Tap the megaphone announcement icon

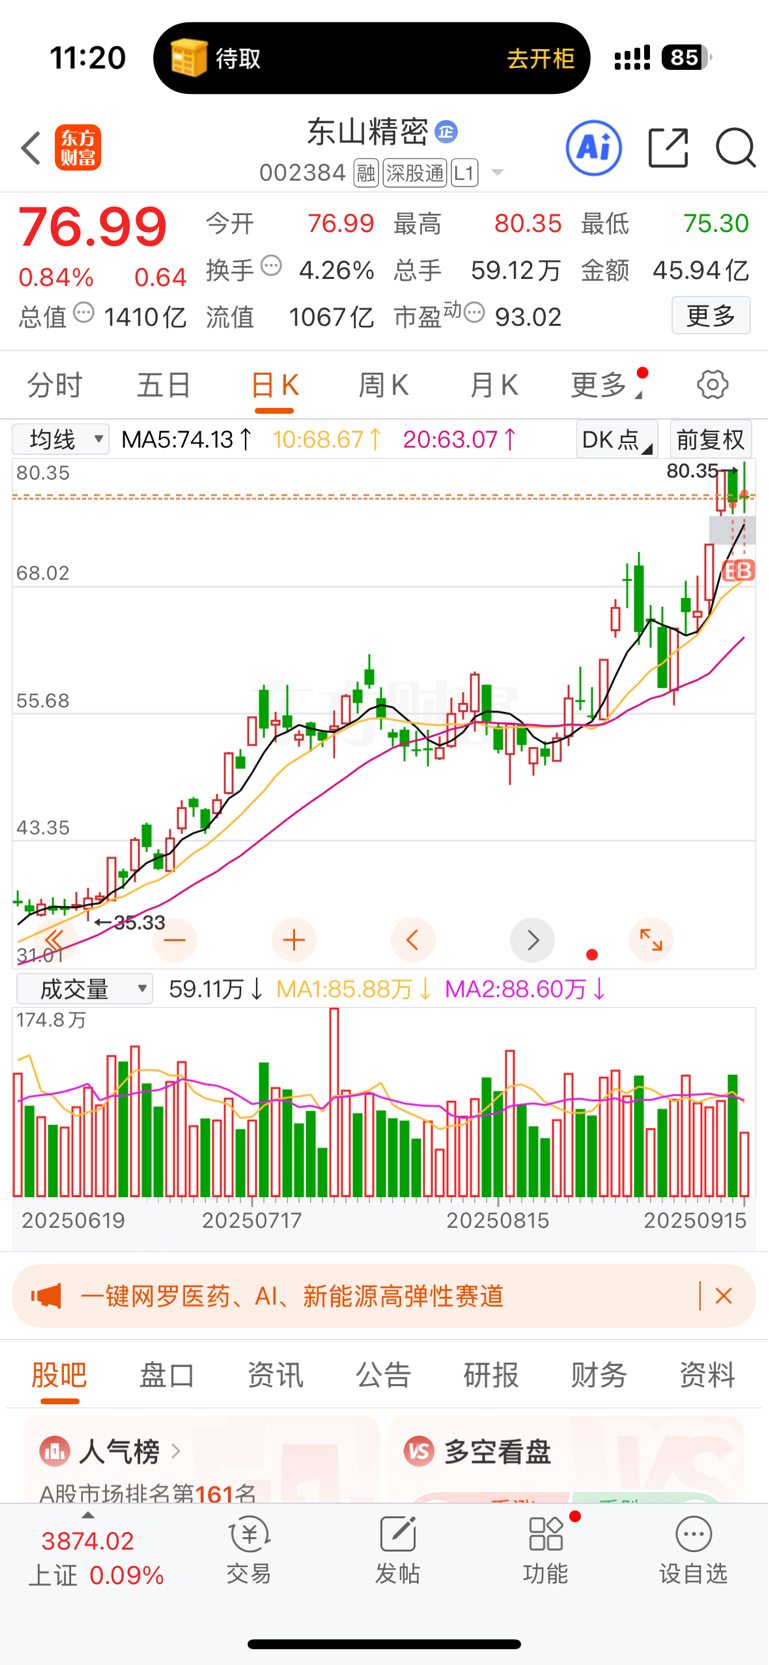tap(46, 1296)
